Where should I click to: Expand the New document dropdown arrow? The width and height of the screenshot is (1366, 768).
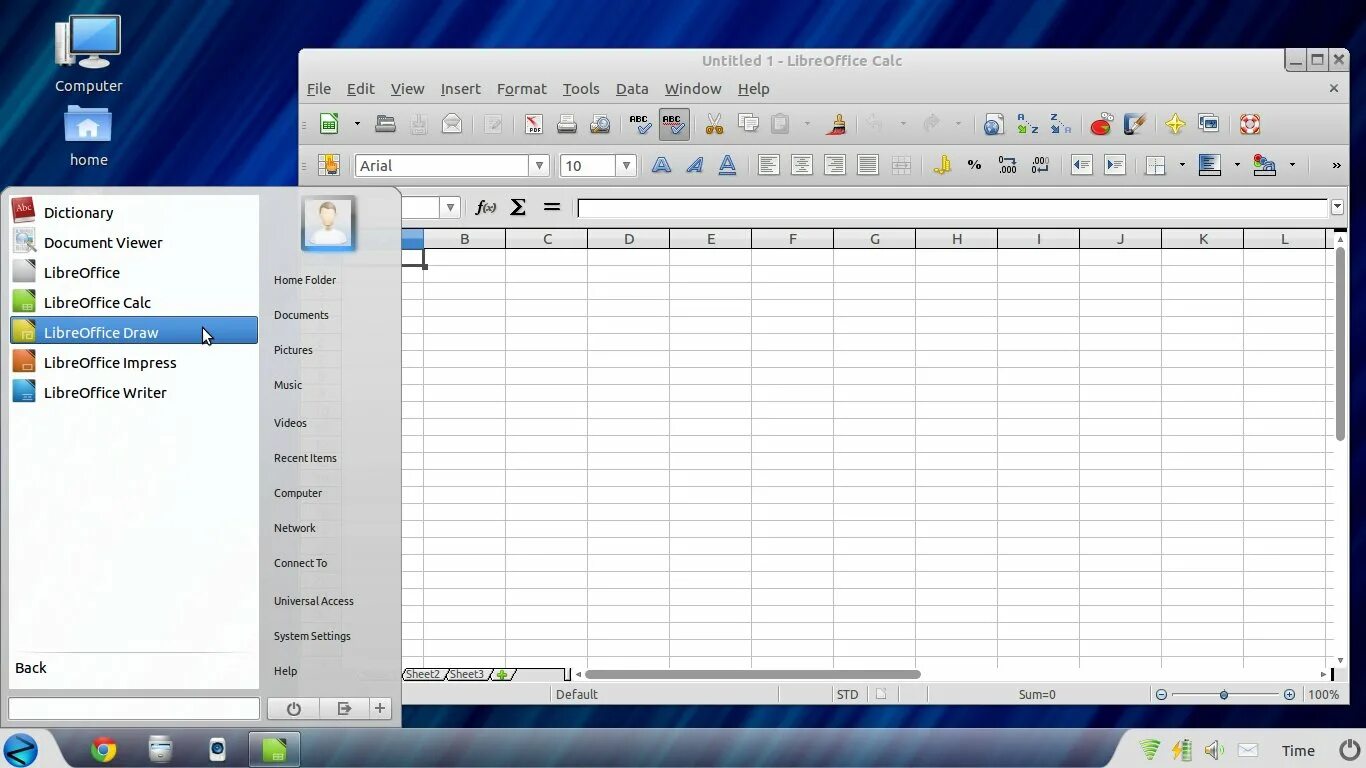point(357,124)
